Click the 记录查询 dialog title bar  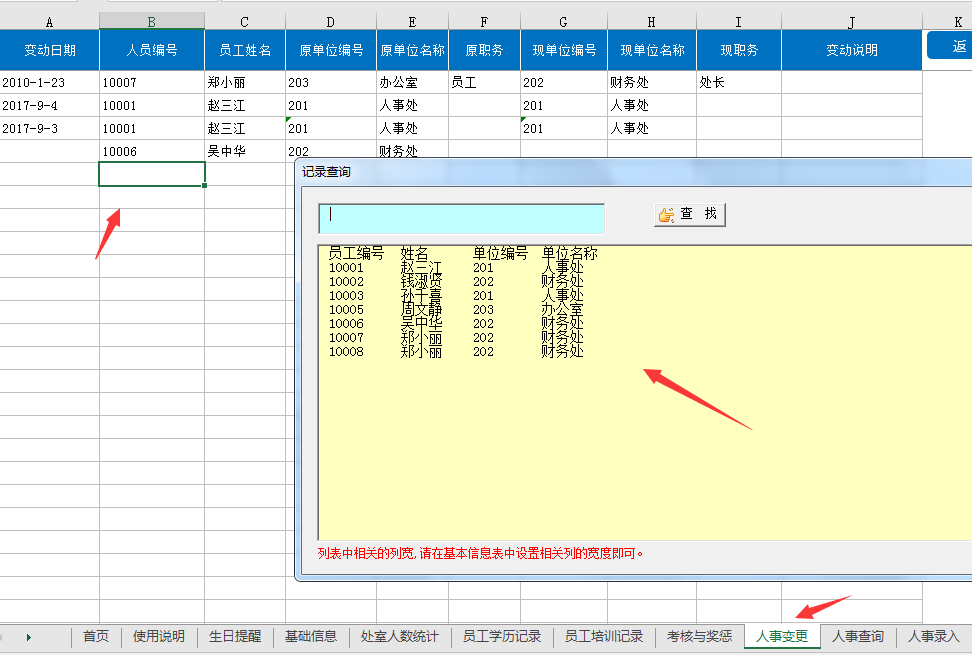coord(634,172)
